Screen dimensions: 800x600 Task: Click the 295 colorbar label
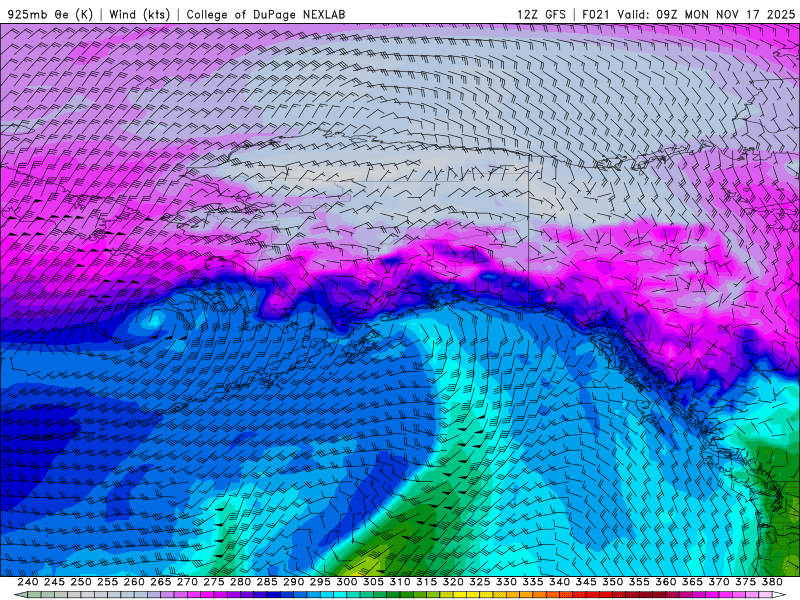coord(320,582)
